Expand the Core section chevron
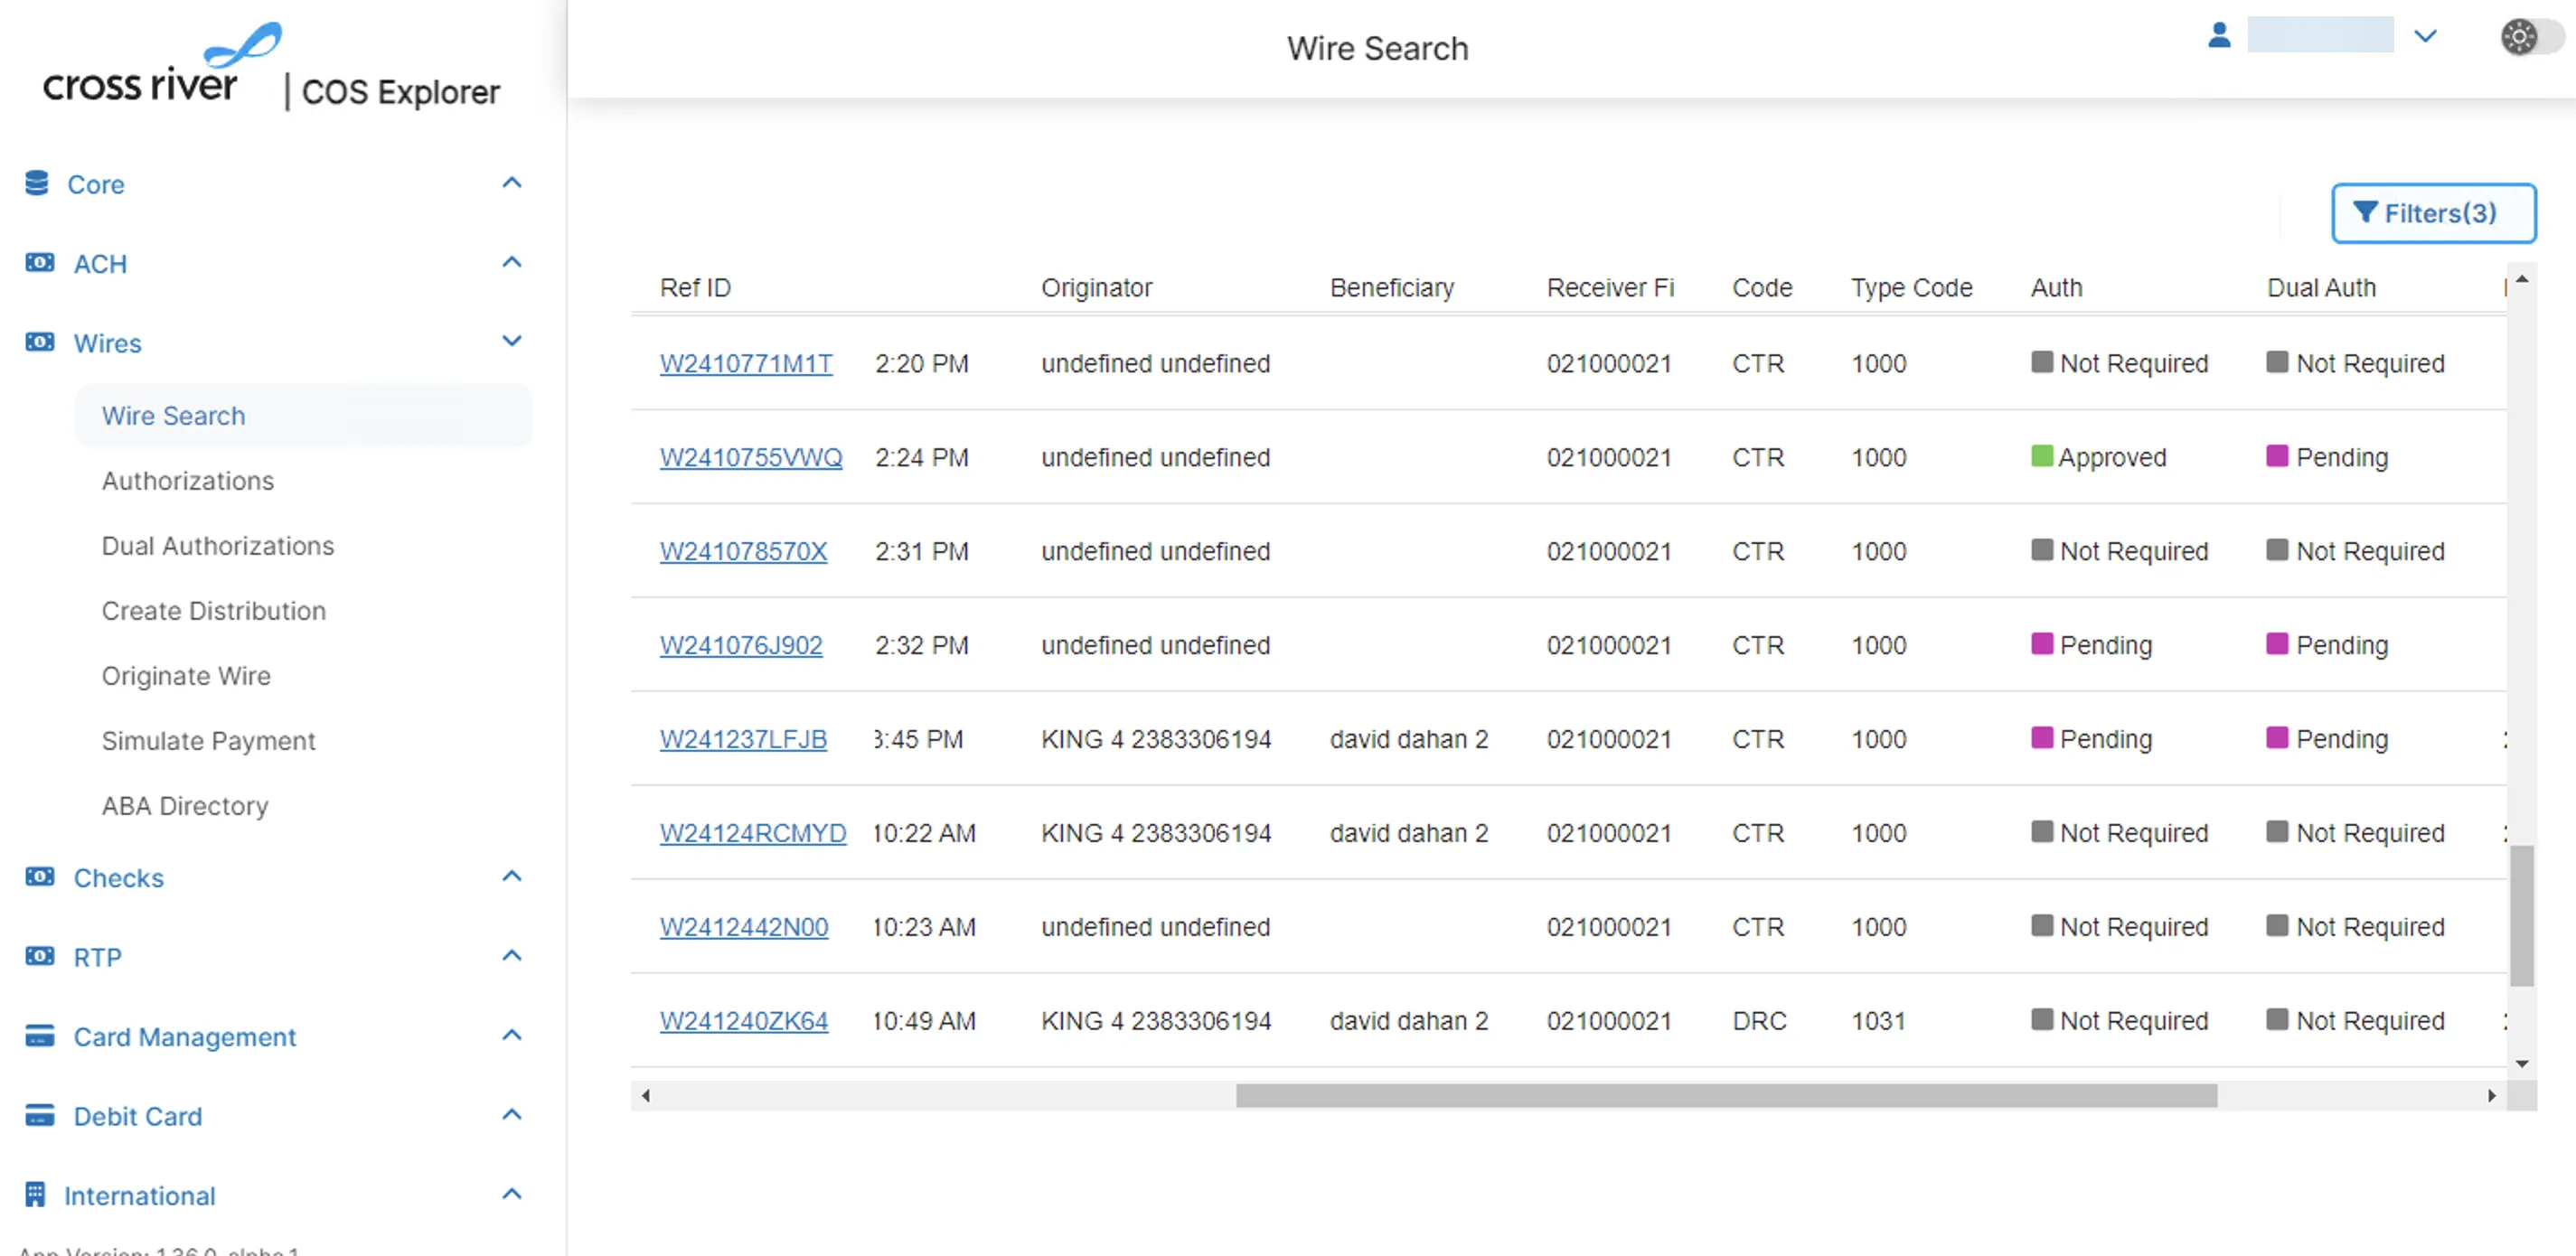The width and height of the screenshot is (2576, 1256). tap(512, 183)
